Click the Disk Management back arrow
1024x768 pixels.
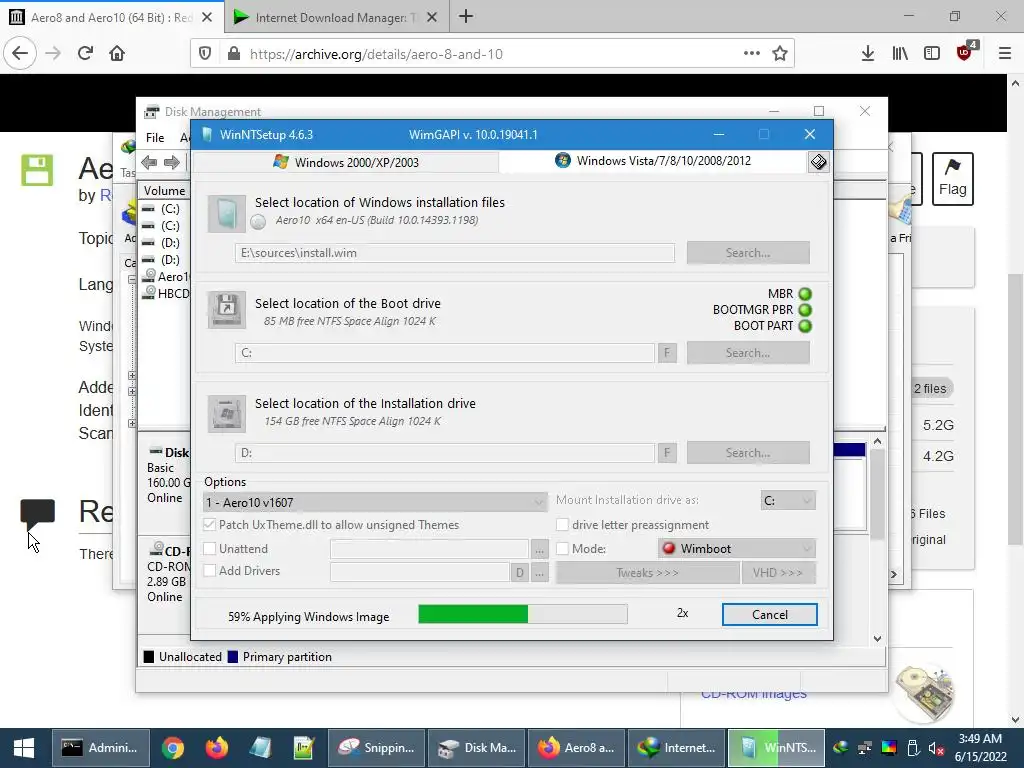point(149,163)
